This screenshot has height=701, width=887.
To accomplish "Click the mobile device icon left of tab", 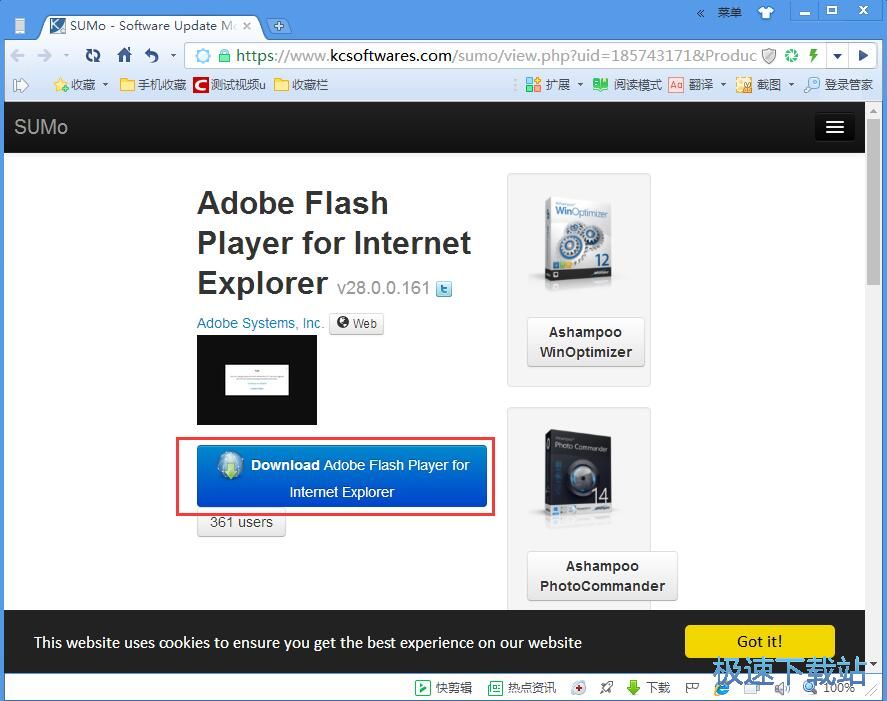I will [x=20, y=26].
